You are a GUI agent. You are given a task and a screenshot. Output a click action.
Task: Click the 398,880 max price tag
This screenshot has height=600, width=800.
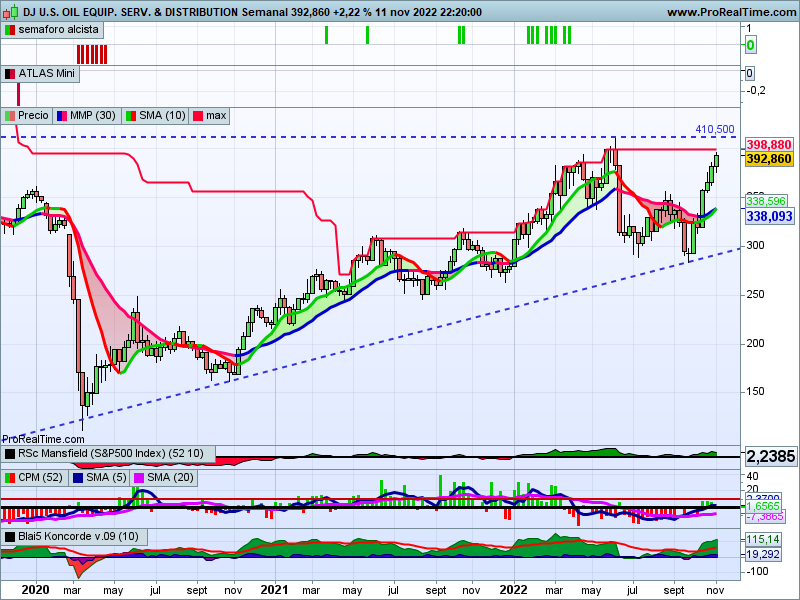click(x=769, y=145)
